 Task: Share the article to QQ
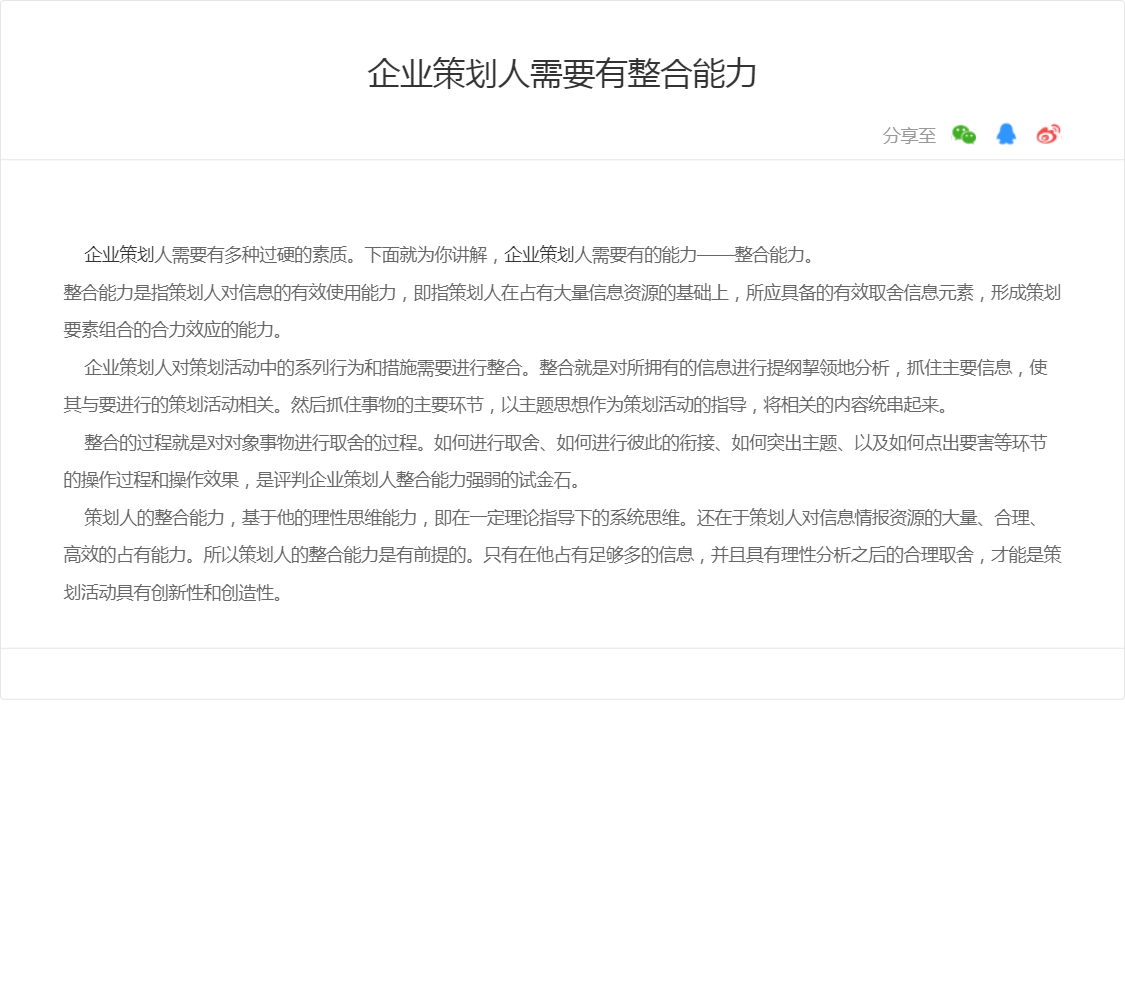click(1006, 135)
